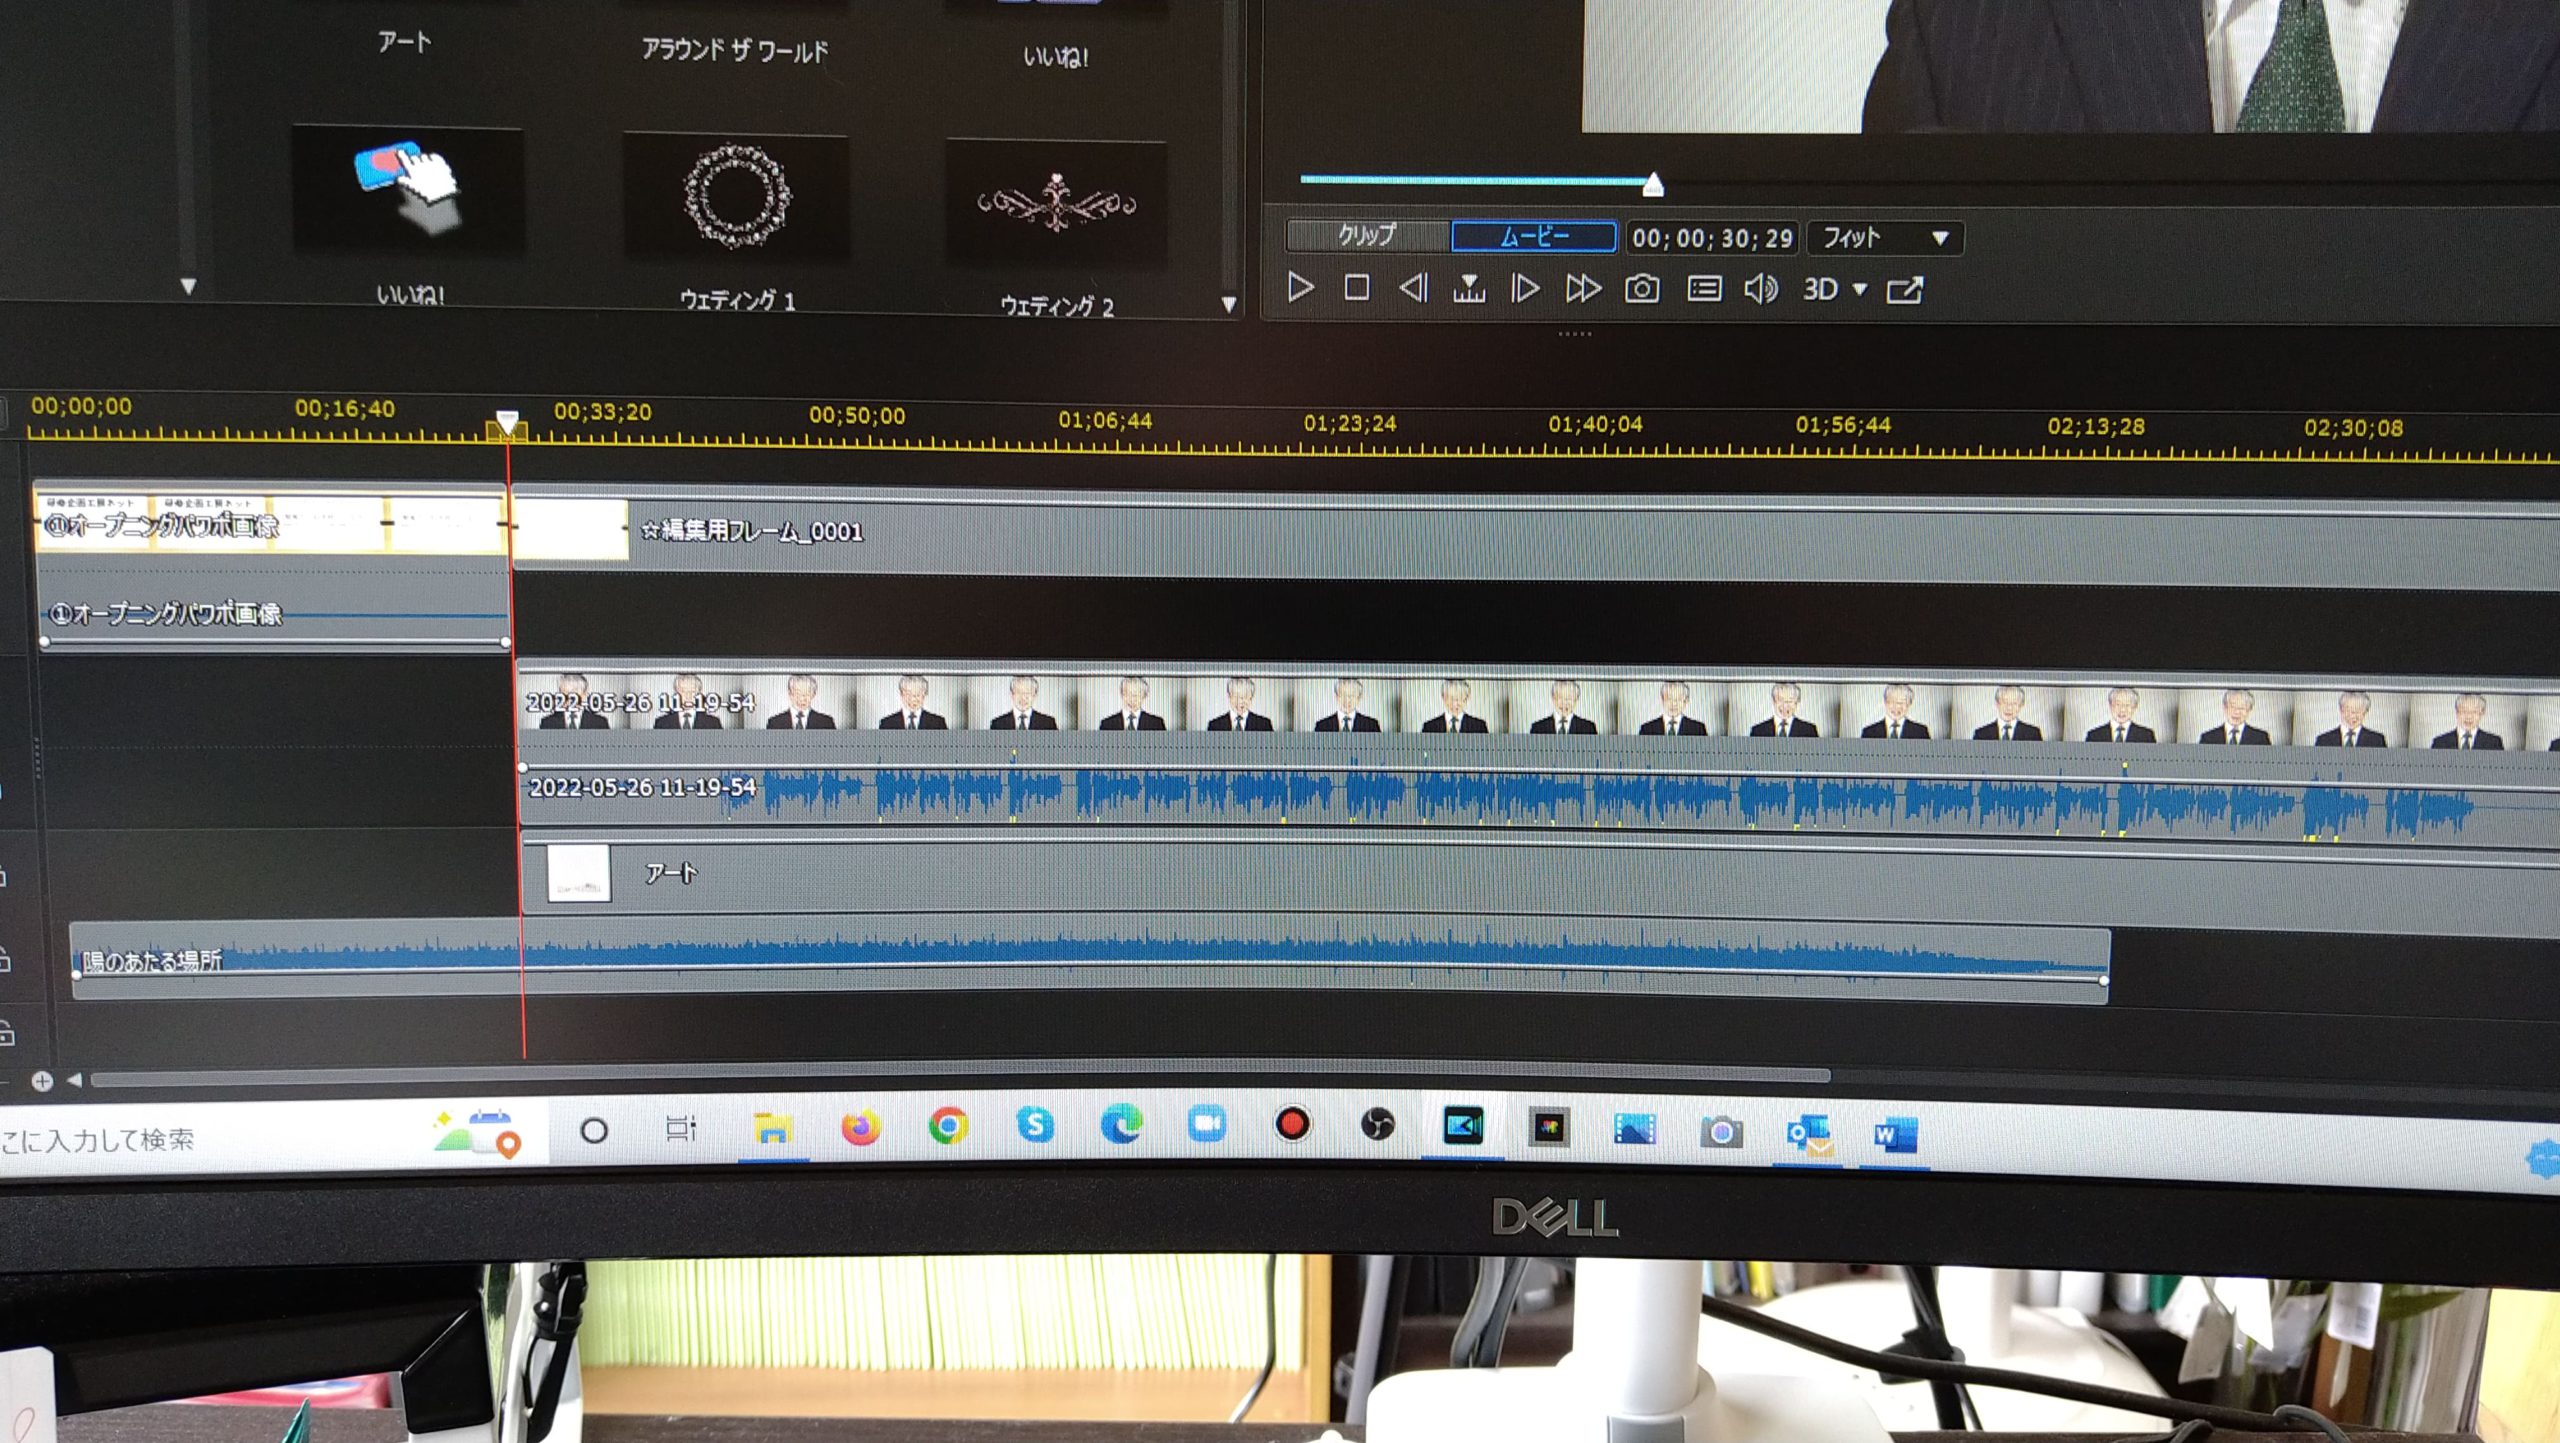
Task: Stop playback with the Stop button
Action: [1356, 288]
